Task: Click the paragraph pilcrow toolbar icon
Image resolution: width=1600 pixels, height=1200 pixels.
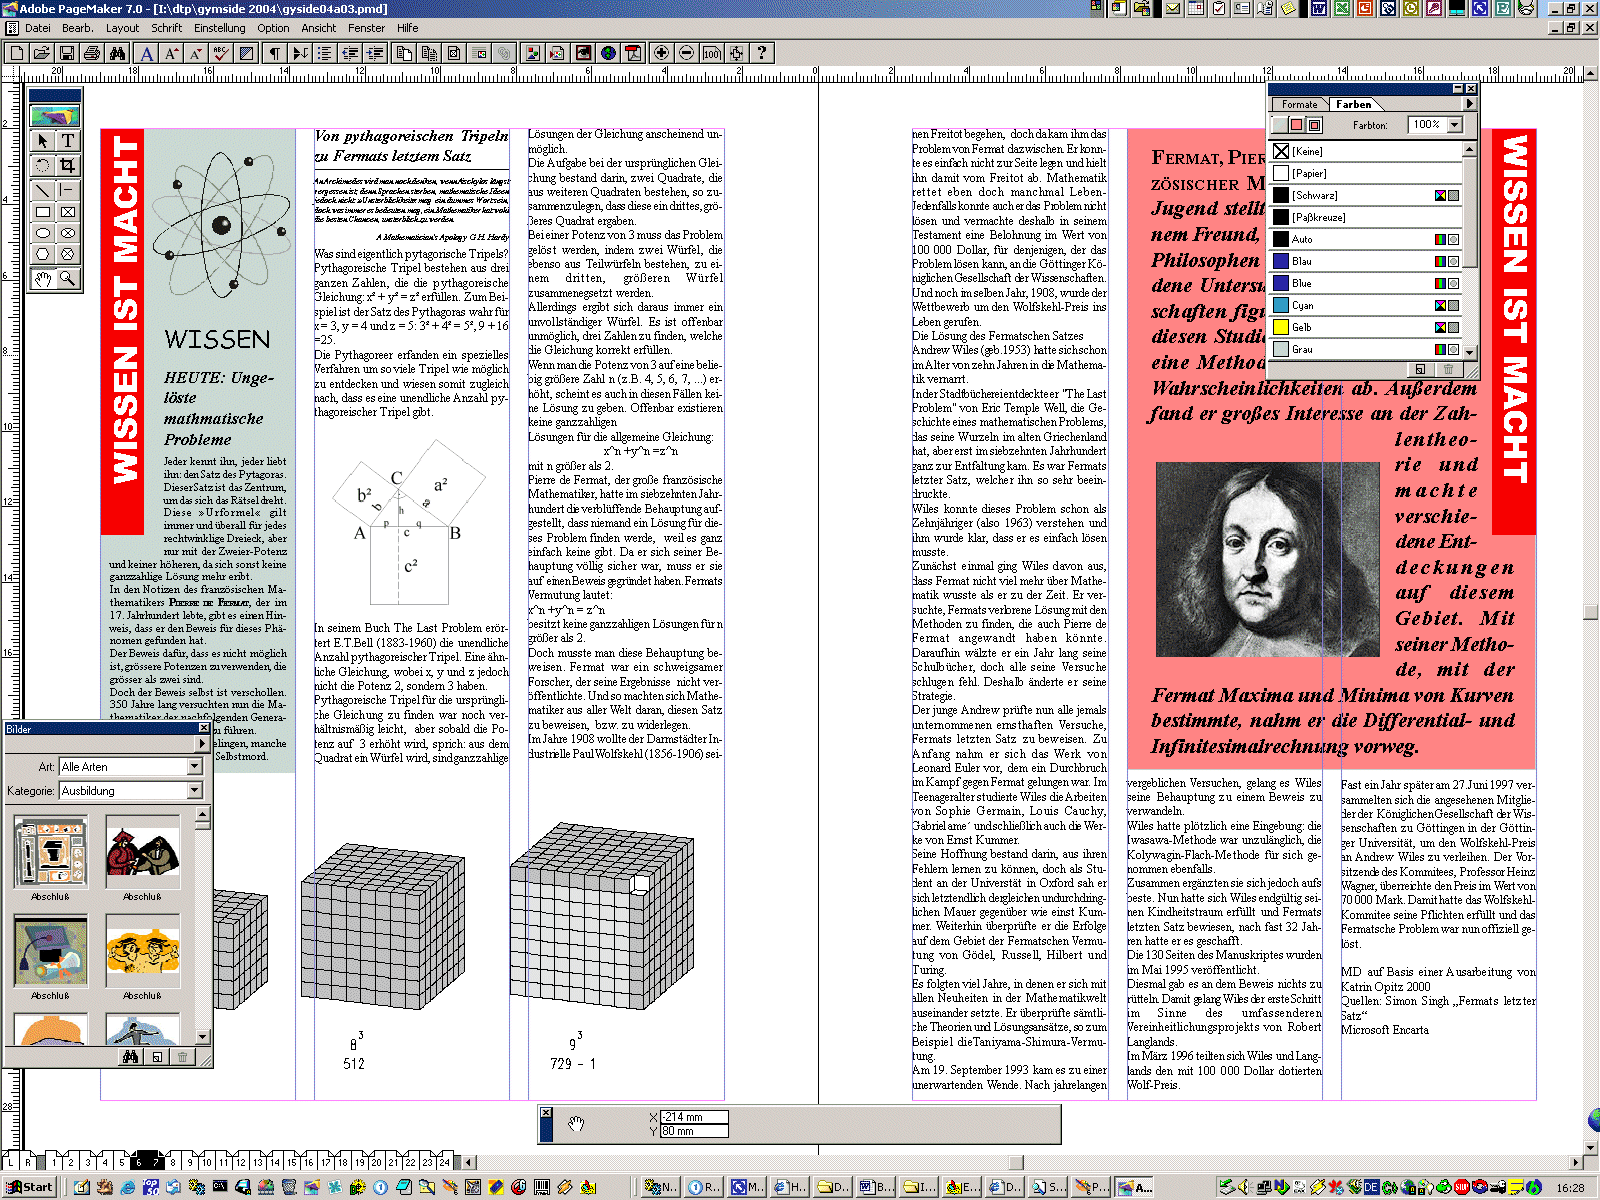Action: (x=273, y=53)
